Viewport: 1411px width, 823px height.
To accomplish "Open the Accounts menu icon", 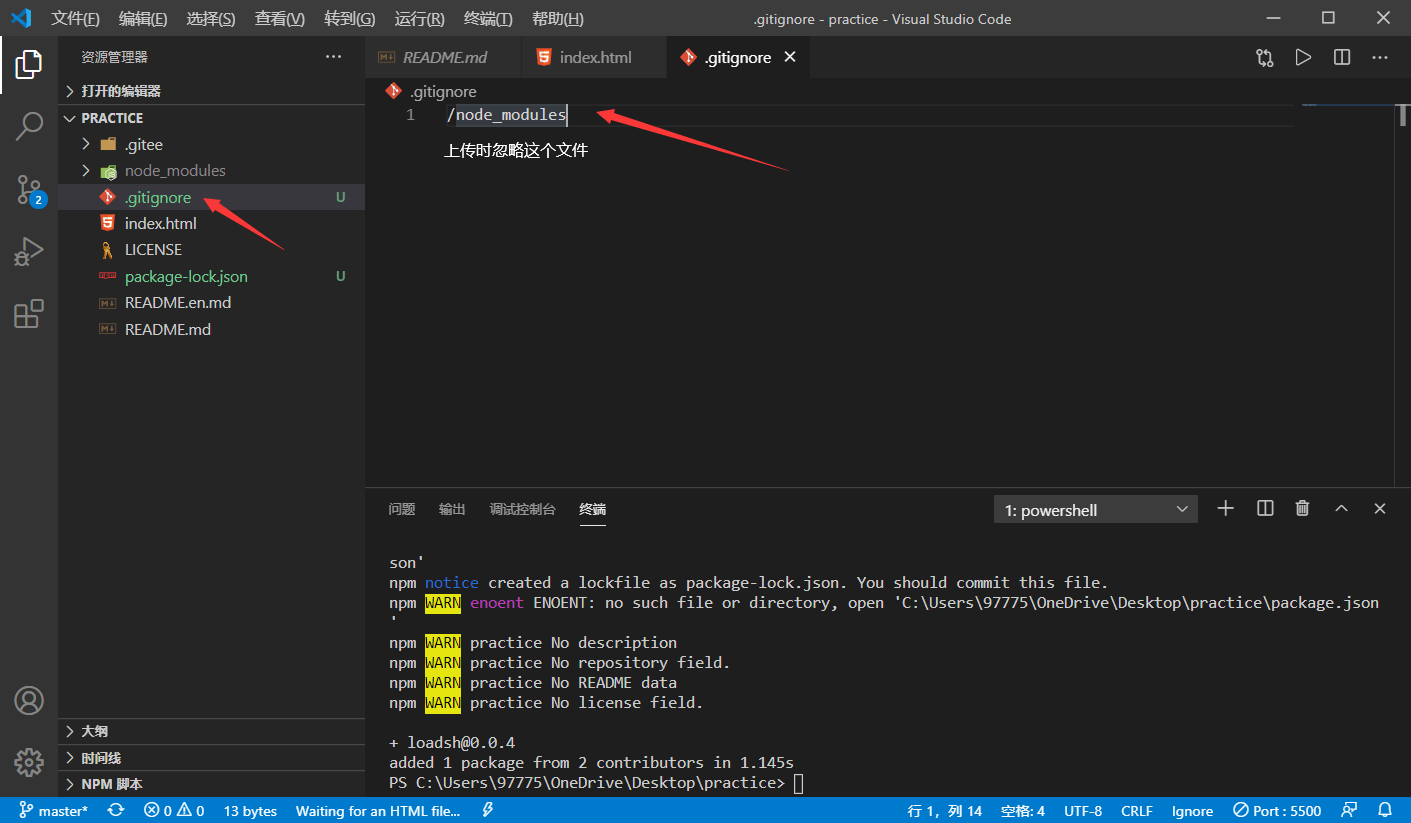I will [x=29, y=701].
